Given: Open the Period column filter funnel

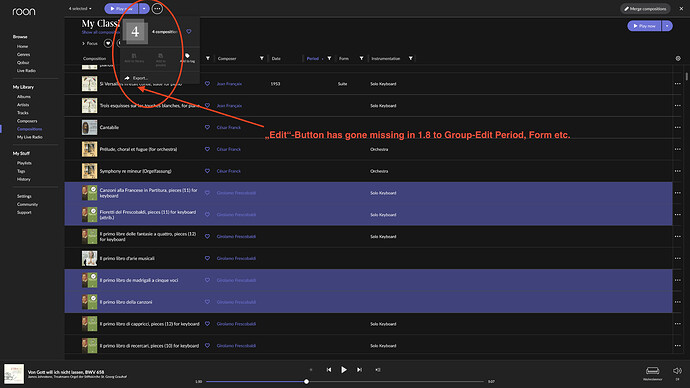Looking at the screenshot, I should point(329,58).
